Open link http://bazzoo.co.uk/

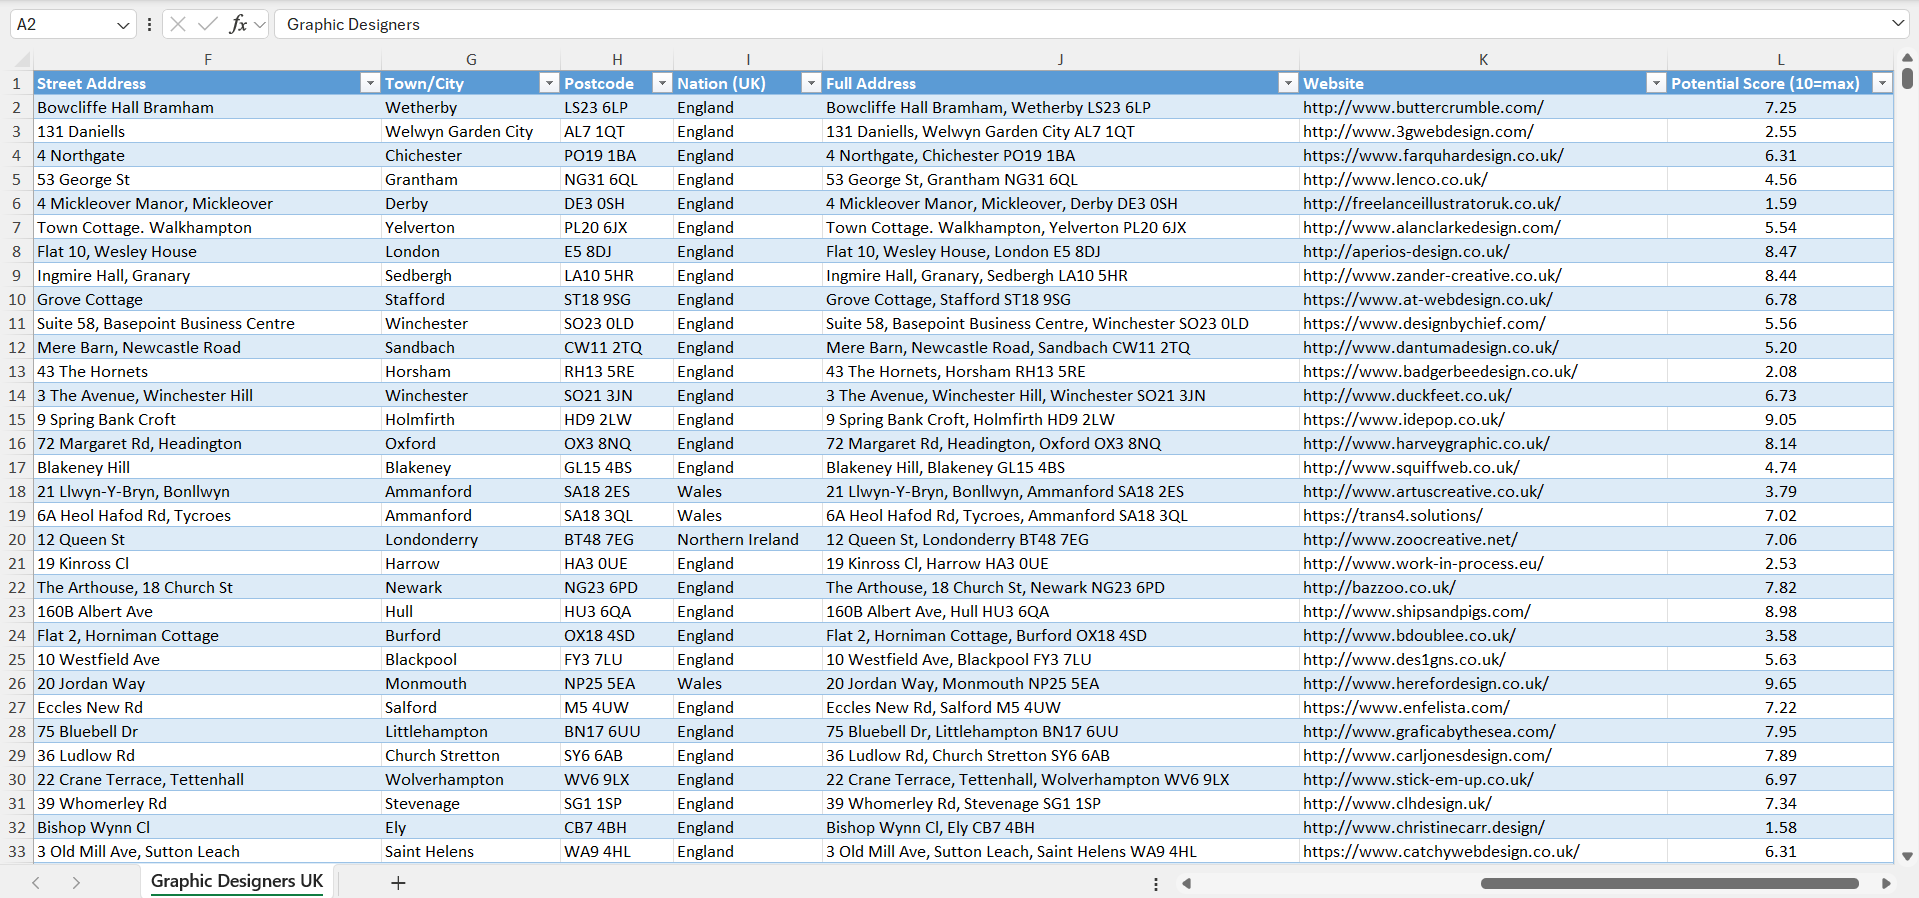tap(1379, 588)
